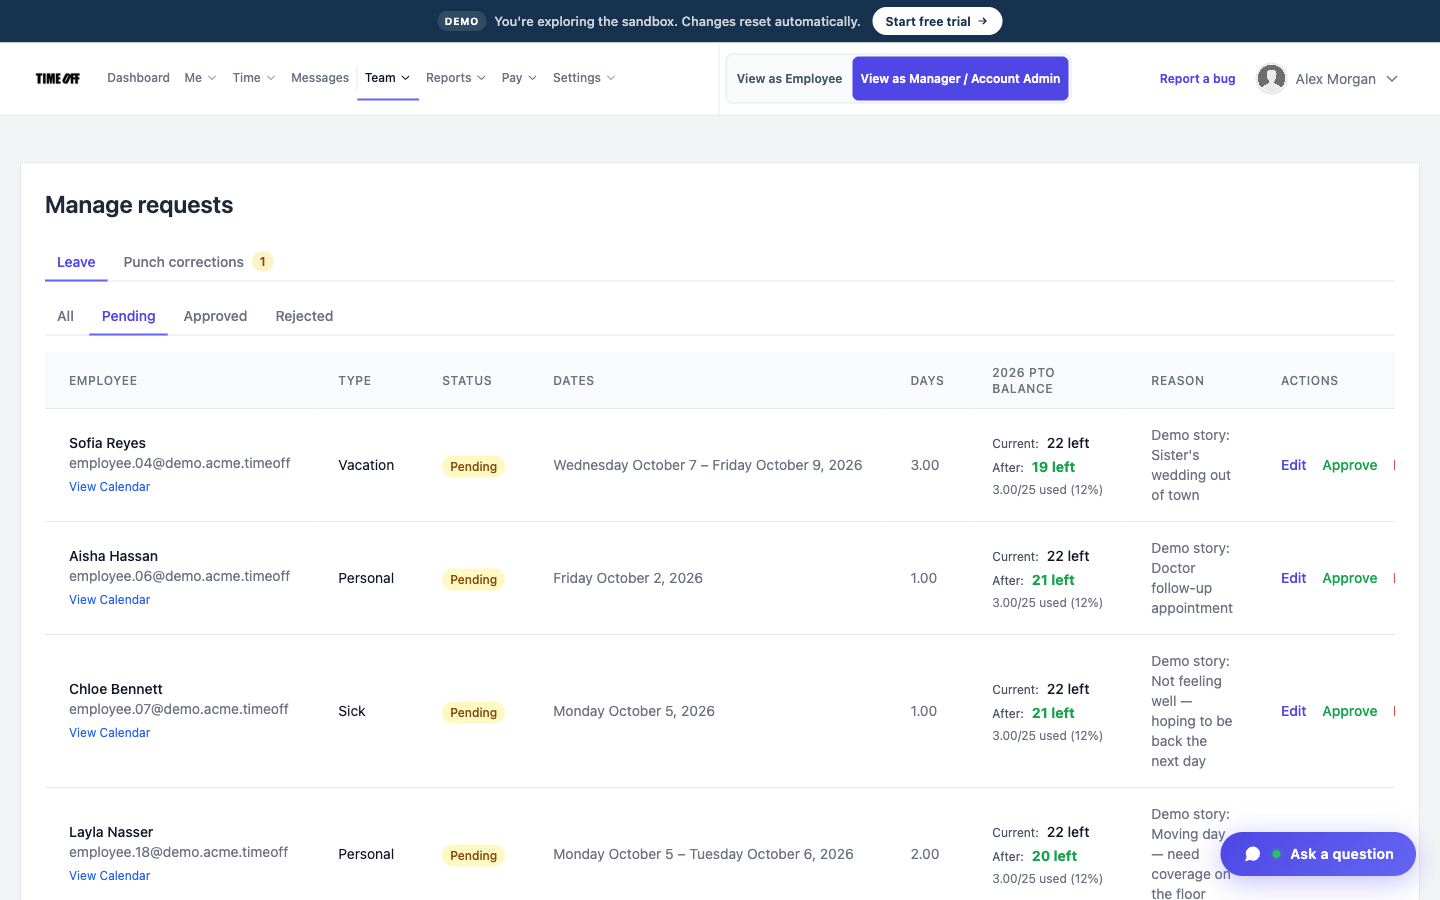Go to the Dashboard page
This screenshot has width=1440, height=900.
click(138, 78)
